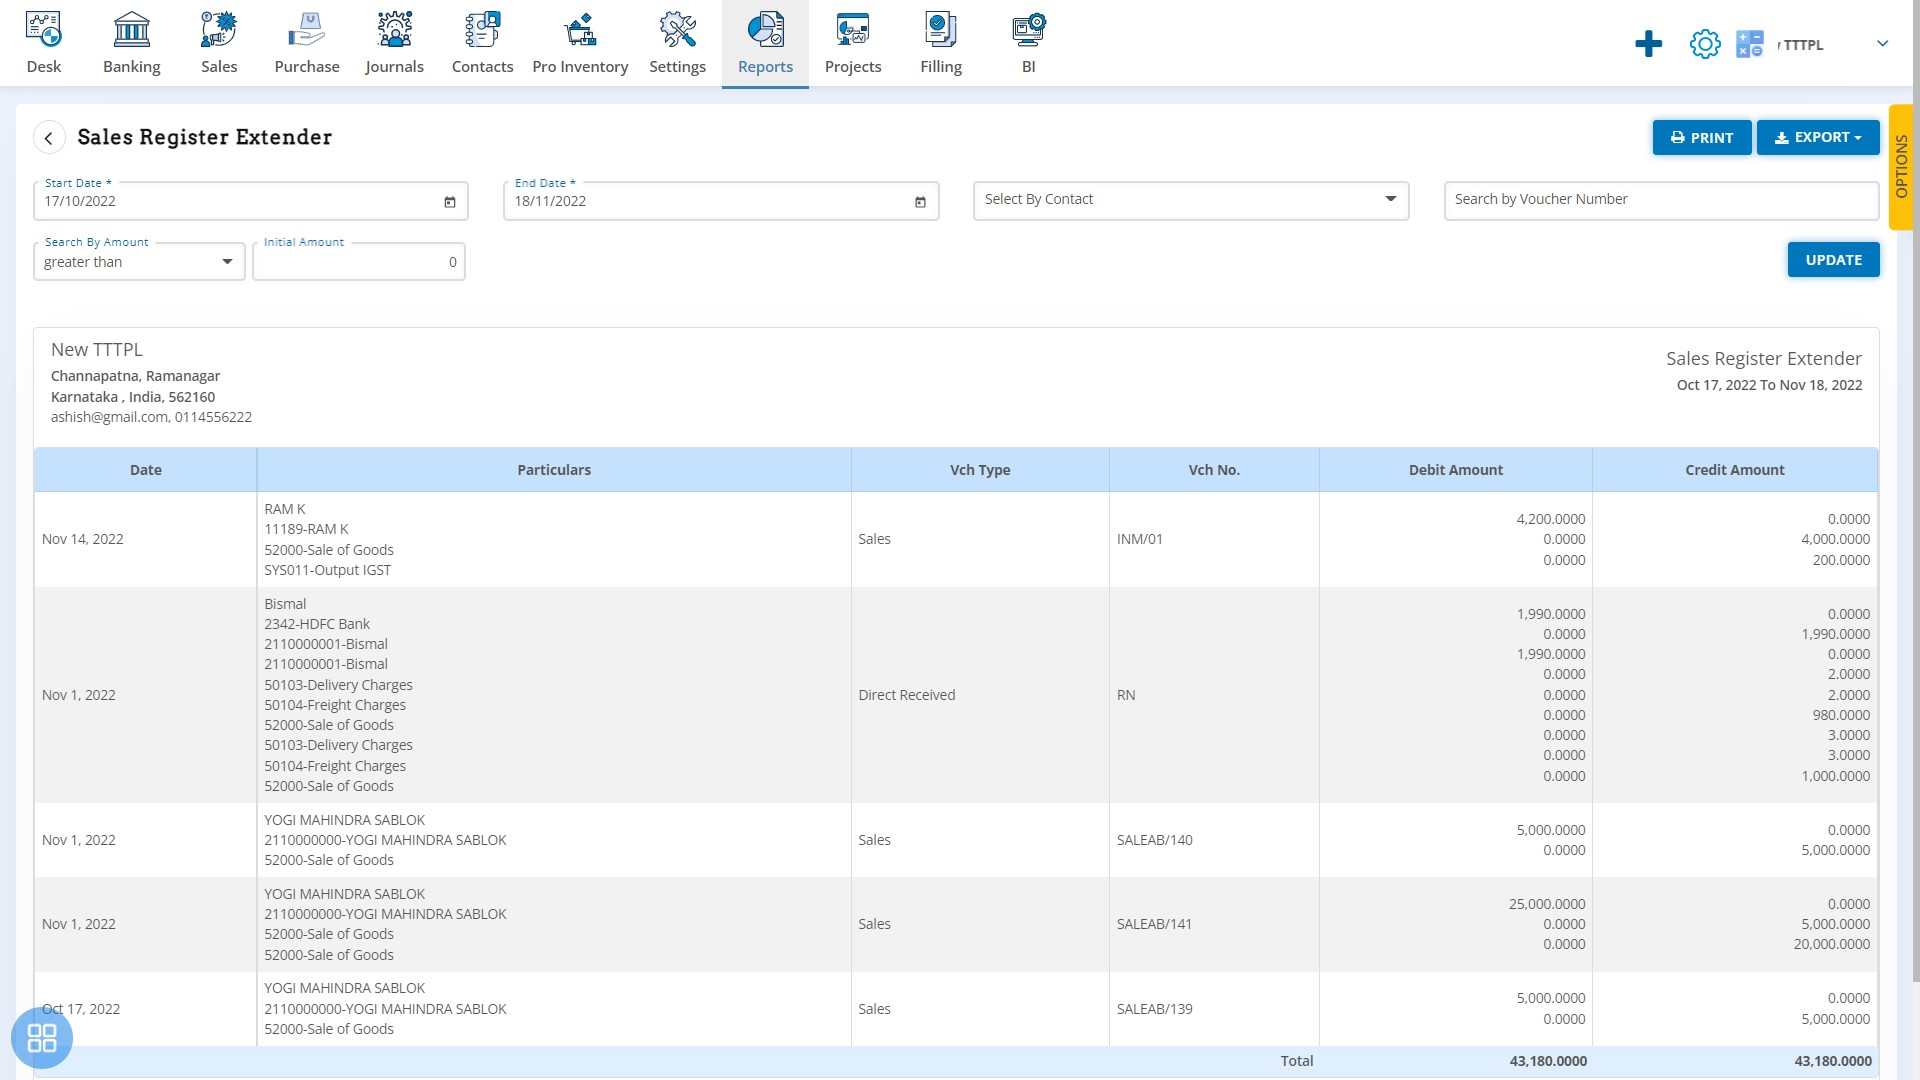The image size is (1920, 1080).
Task: Click the Reports tab
Action: 765,42
